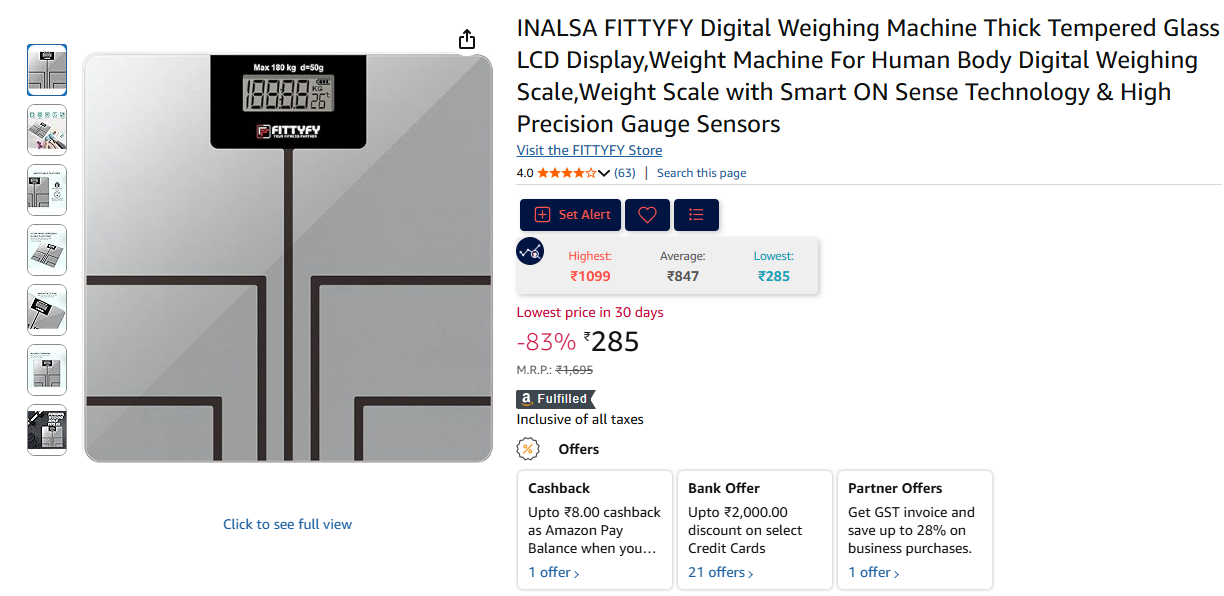Screen dimensions: 1224x596
Task: Open Search this page link
Action: [x=701, y=173]
